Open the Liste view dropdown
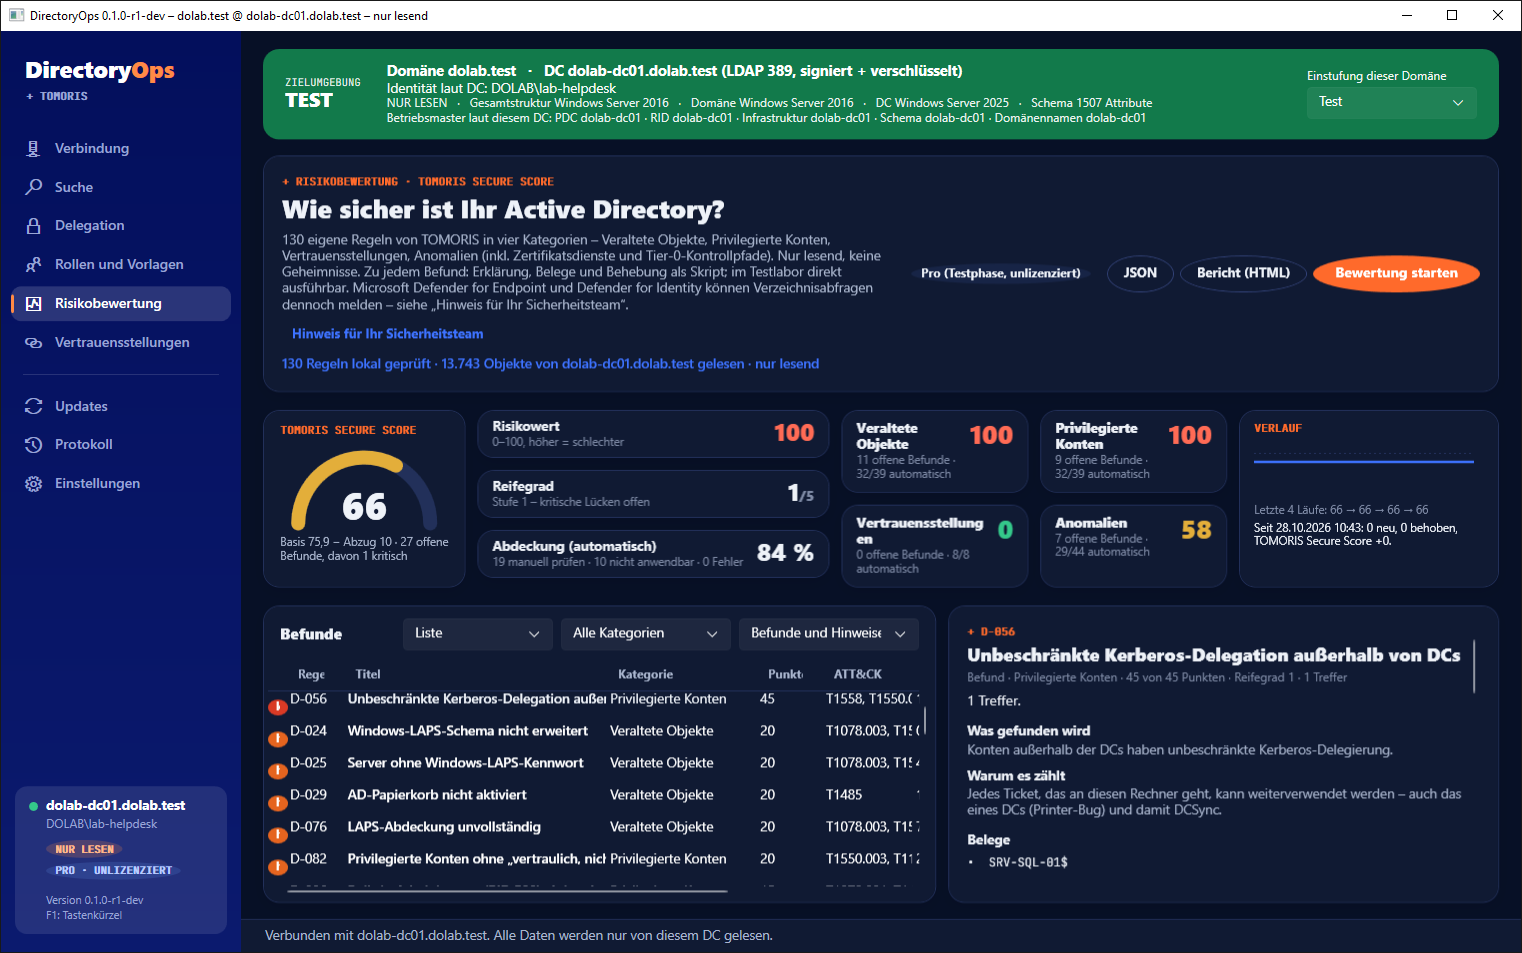The image size is (1522, 953). point(477,634)
